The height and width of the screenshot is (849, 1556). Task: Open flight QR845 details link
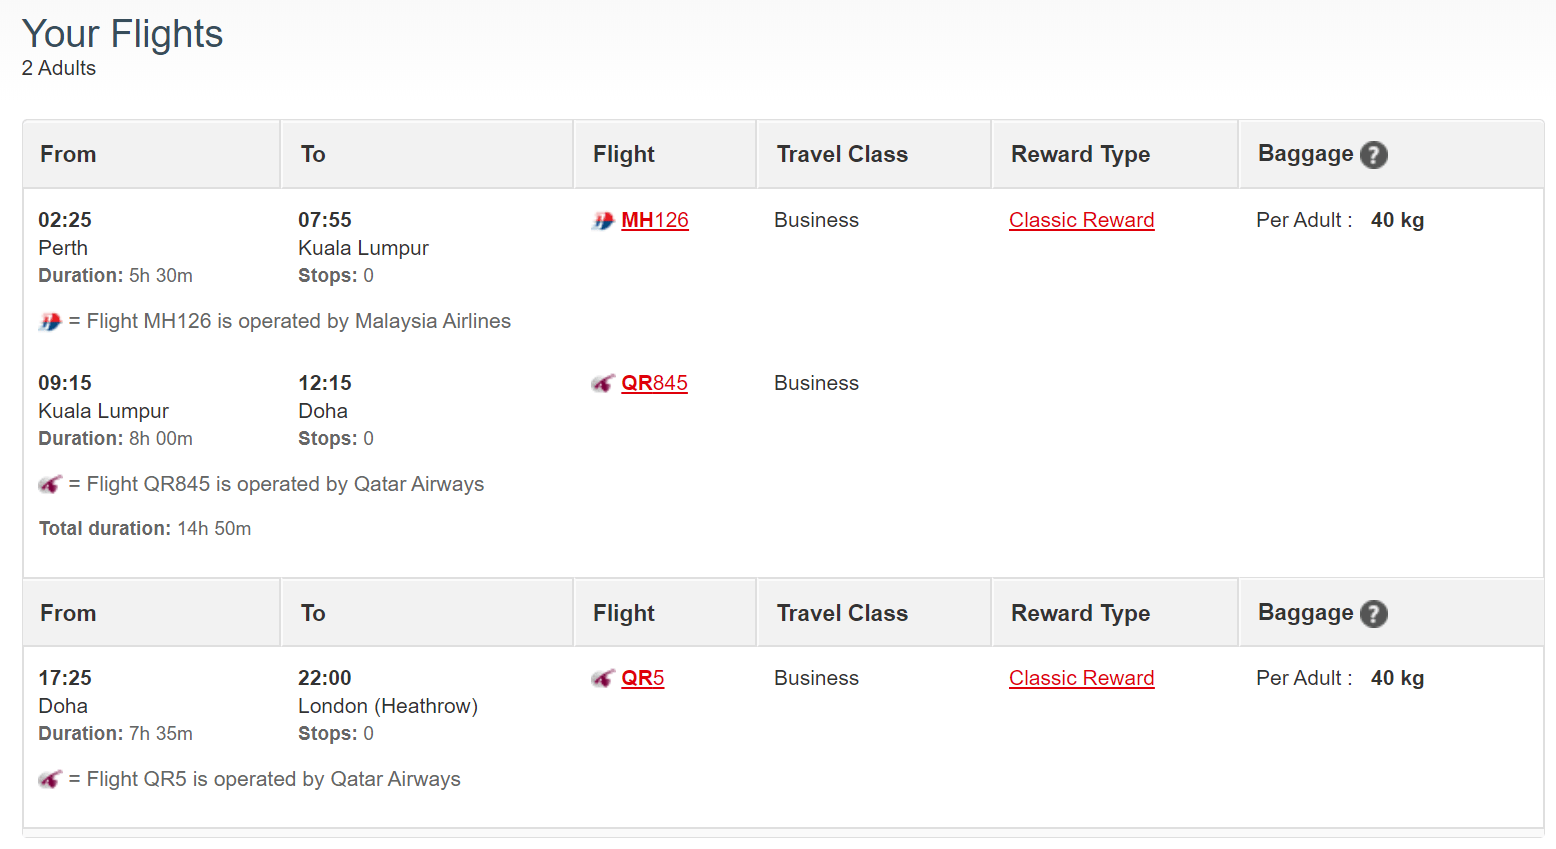point(654,383)
